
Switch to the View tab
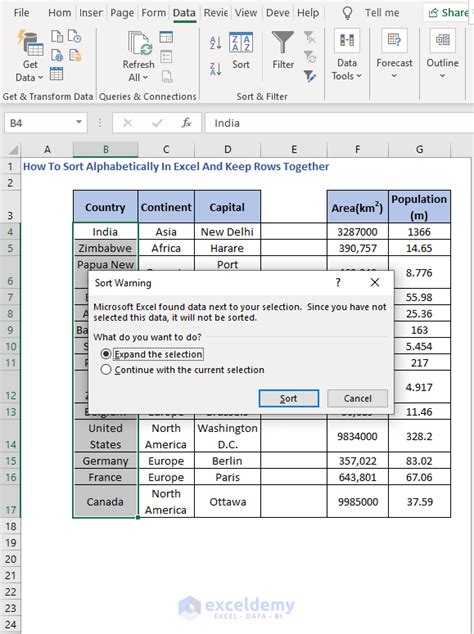pos(246,13)
